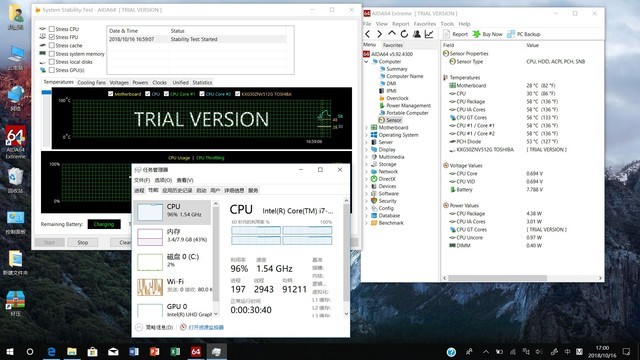
Task: Toggle CPU Core #1 graph checkbox
Action: click(x=166, y=94)
